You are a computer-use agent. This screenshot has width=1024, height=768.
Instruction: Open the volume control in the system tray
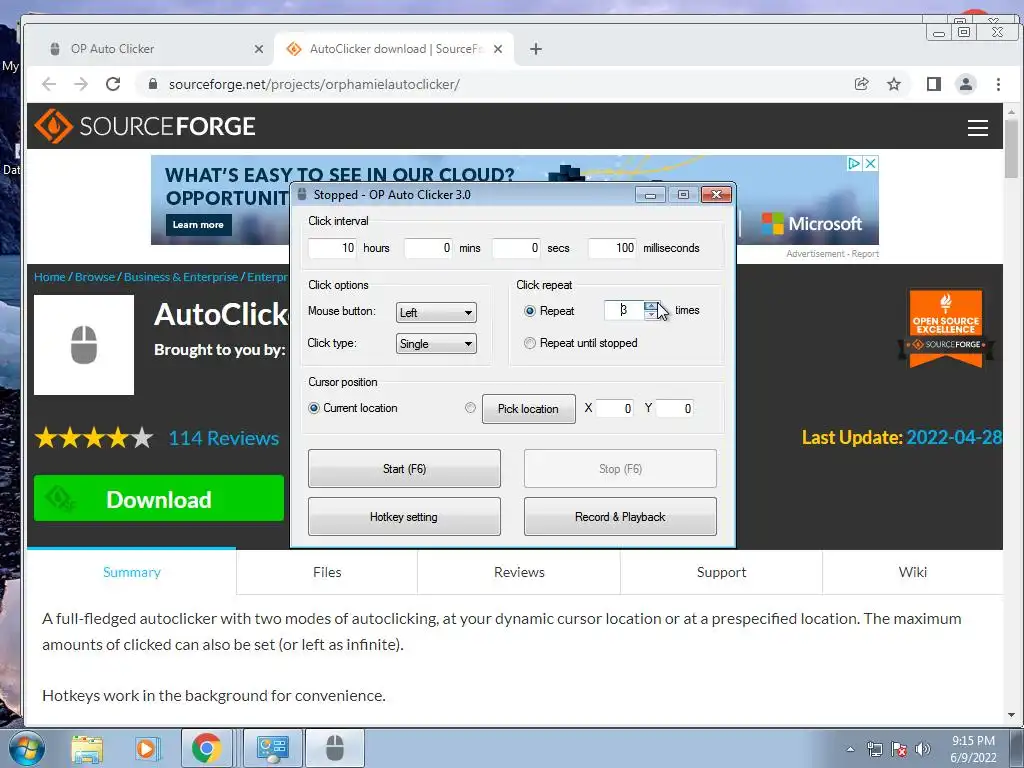pyautogui.click(x=923, y=749)
